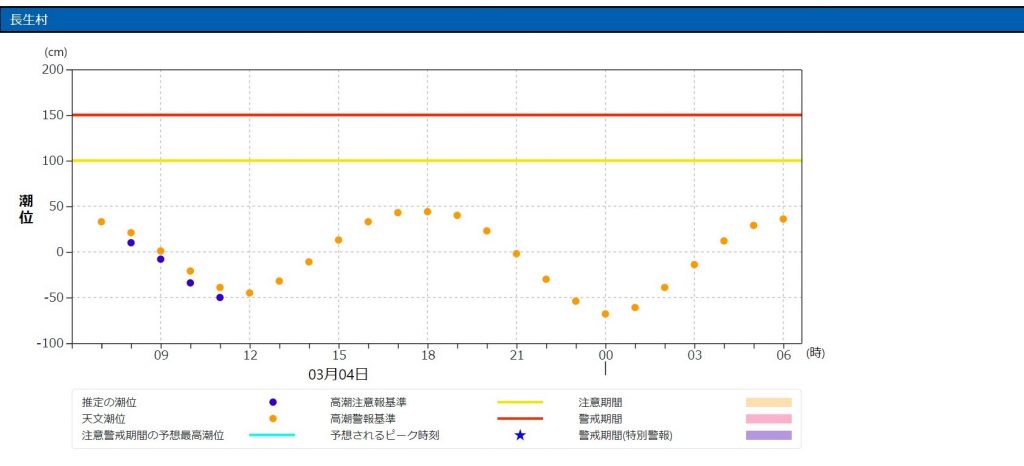Click the blue dot legend marker for 推定の潮位
Image resolution: width=1024 pixels, height=466 pixels.
(x=273, y=402)
